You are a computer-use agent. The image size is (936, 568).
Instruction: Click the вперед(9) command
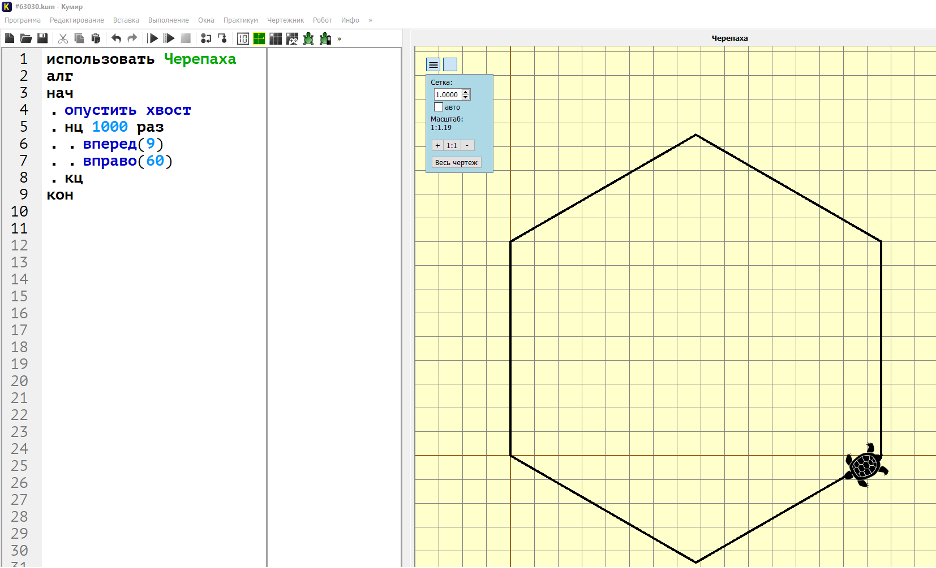tap(123, 144)
